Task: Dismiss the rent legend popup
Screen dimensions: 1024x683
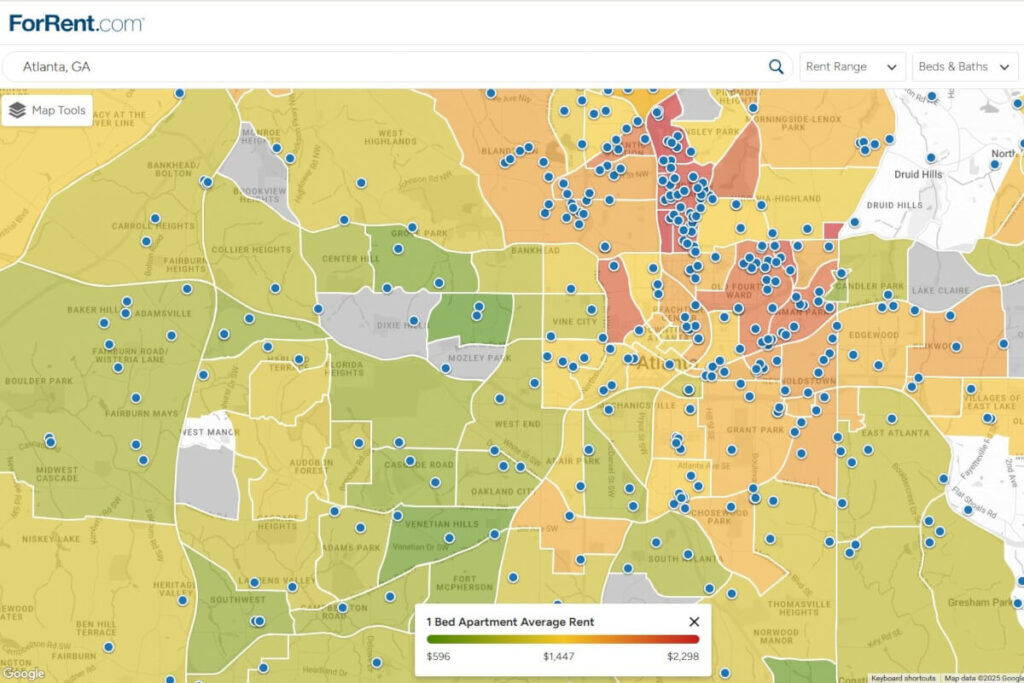Action: click(694, 621)
